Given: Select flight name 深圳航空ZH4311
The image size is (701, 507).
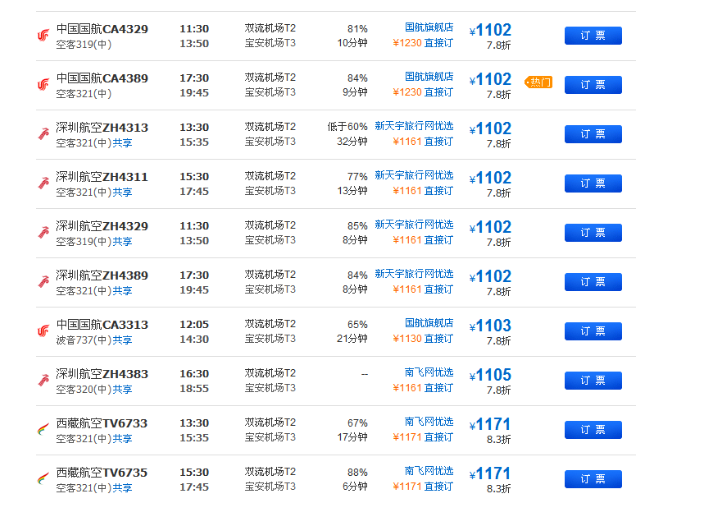Looking at the screenshot, I should click(x=102, y=177).
